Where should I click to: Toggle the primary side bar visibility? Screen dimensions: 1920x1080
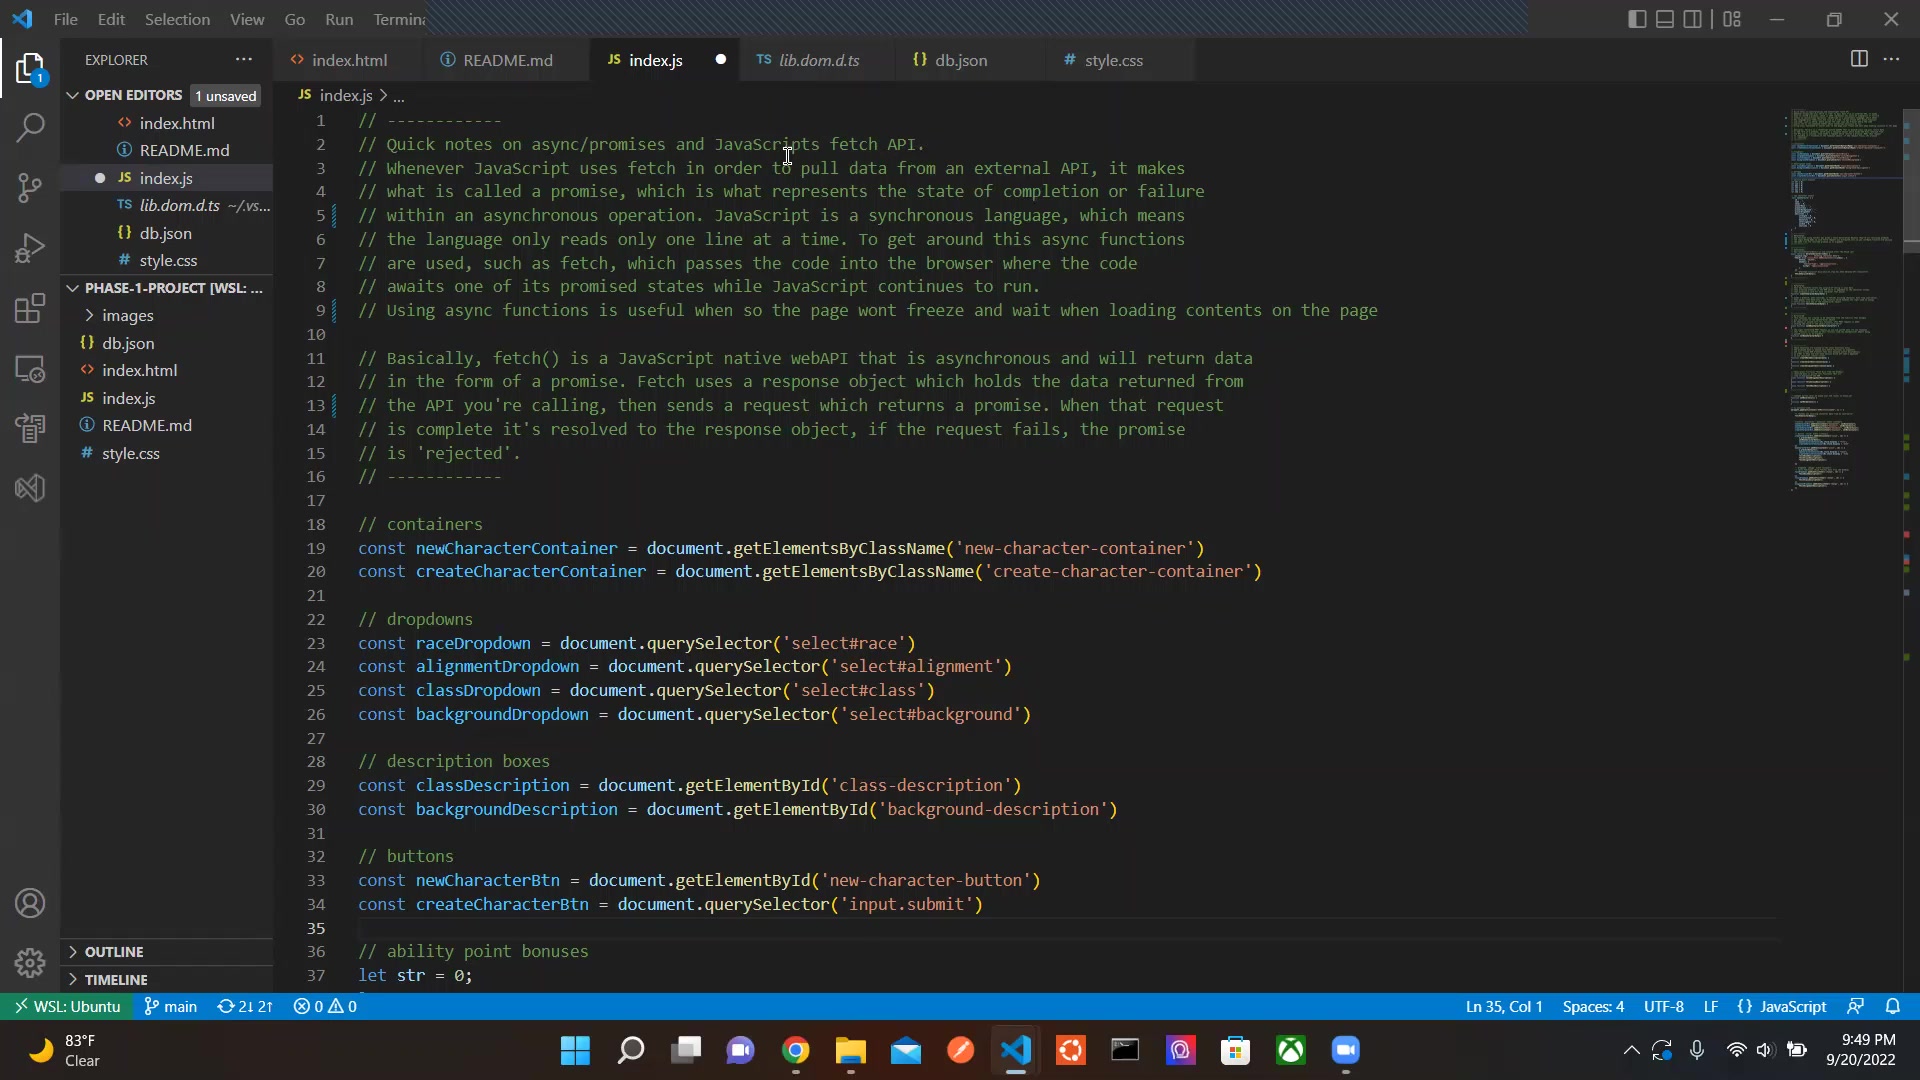(x=1637, y=19)
